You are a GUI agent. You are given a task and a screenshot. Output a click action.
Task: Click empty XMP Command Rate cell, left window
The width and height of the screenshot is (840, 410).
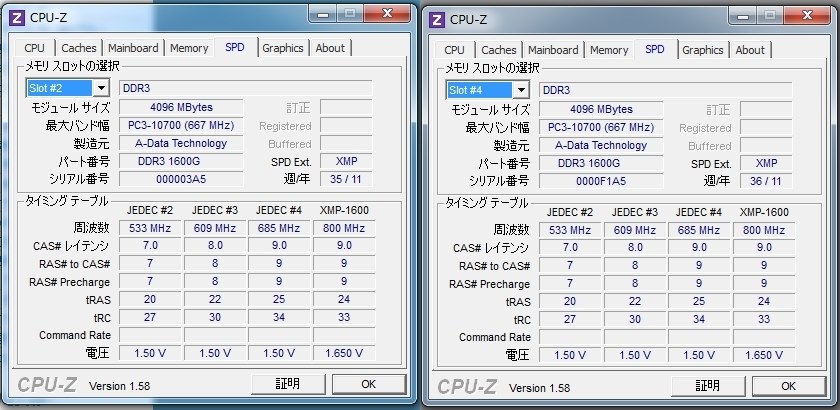click(x=344, y=336)
